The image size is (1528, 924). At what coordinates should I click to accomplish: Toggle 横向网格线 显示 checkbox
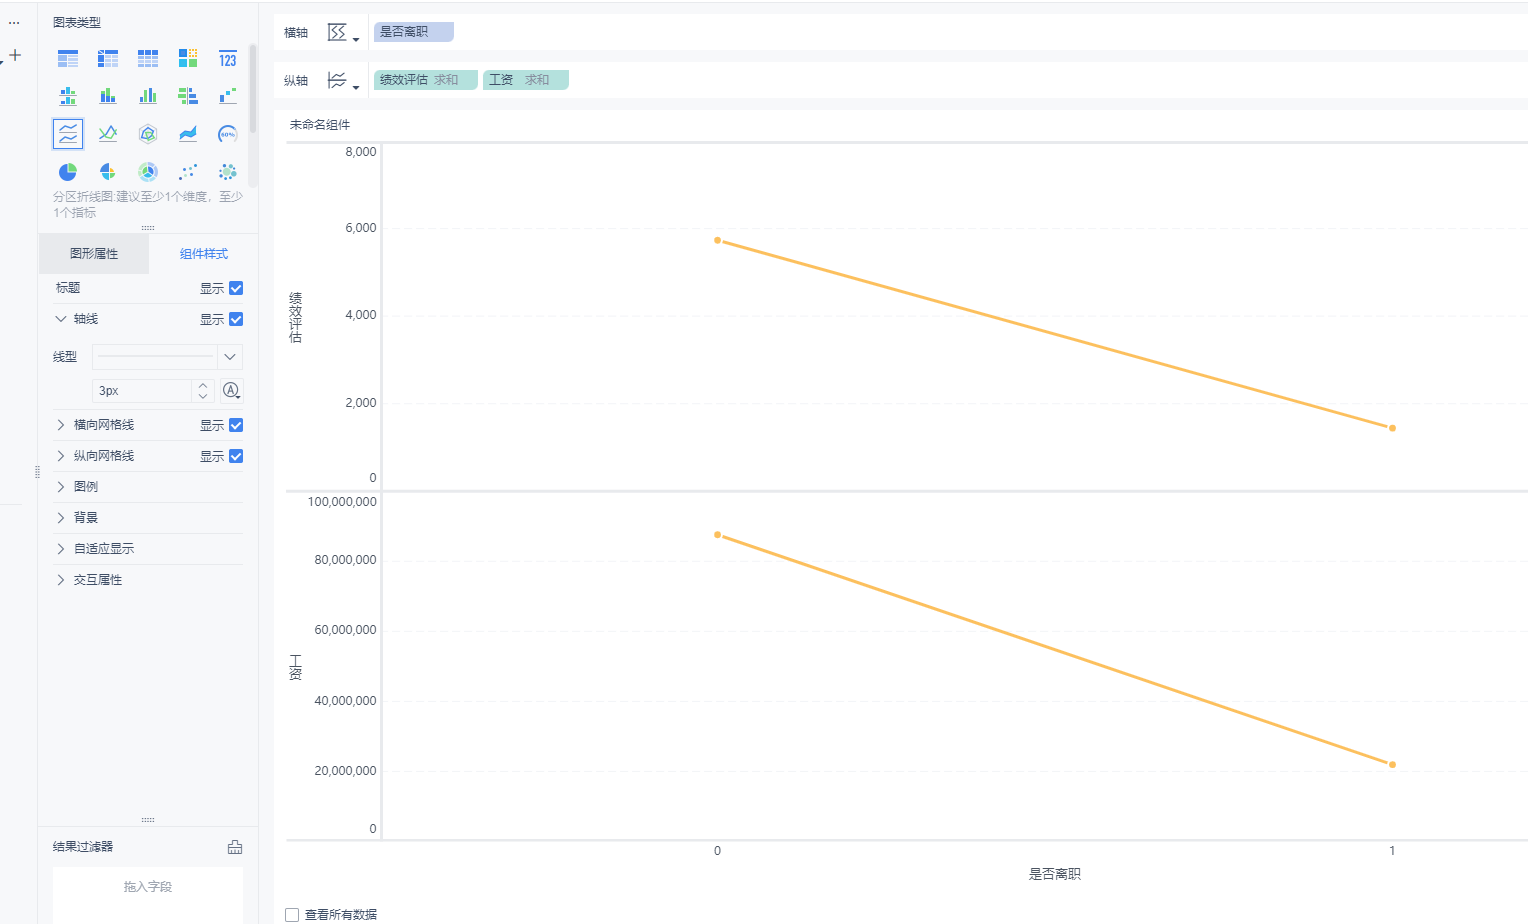click(x=236, y=426)
